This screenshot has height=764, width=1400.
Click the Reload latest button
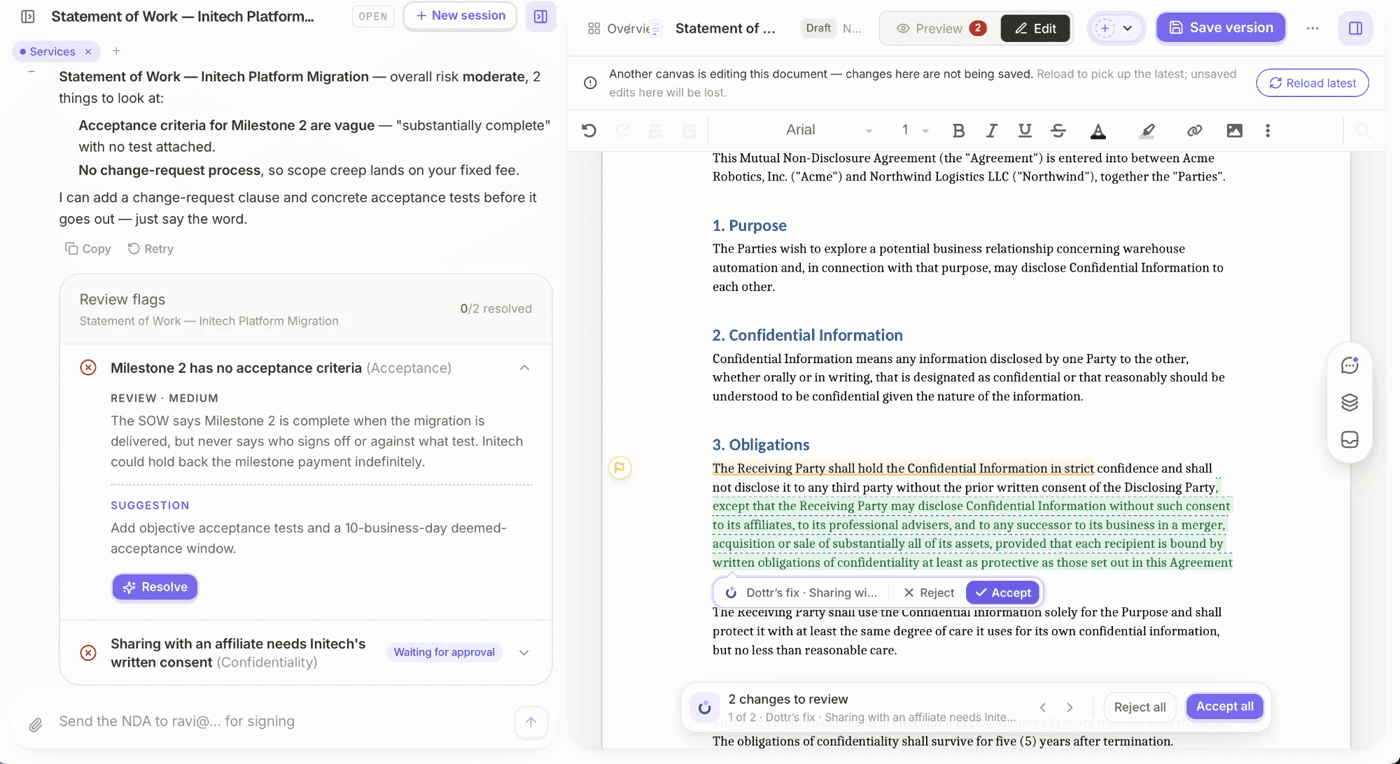tap(1312, 83)
